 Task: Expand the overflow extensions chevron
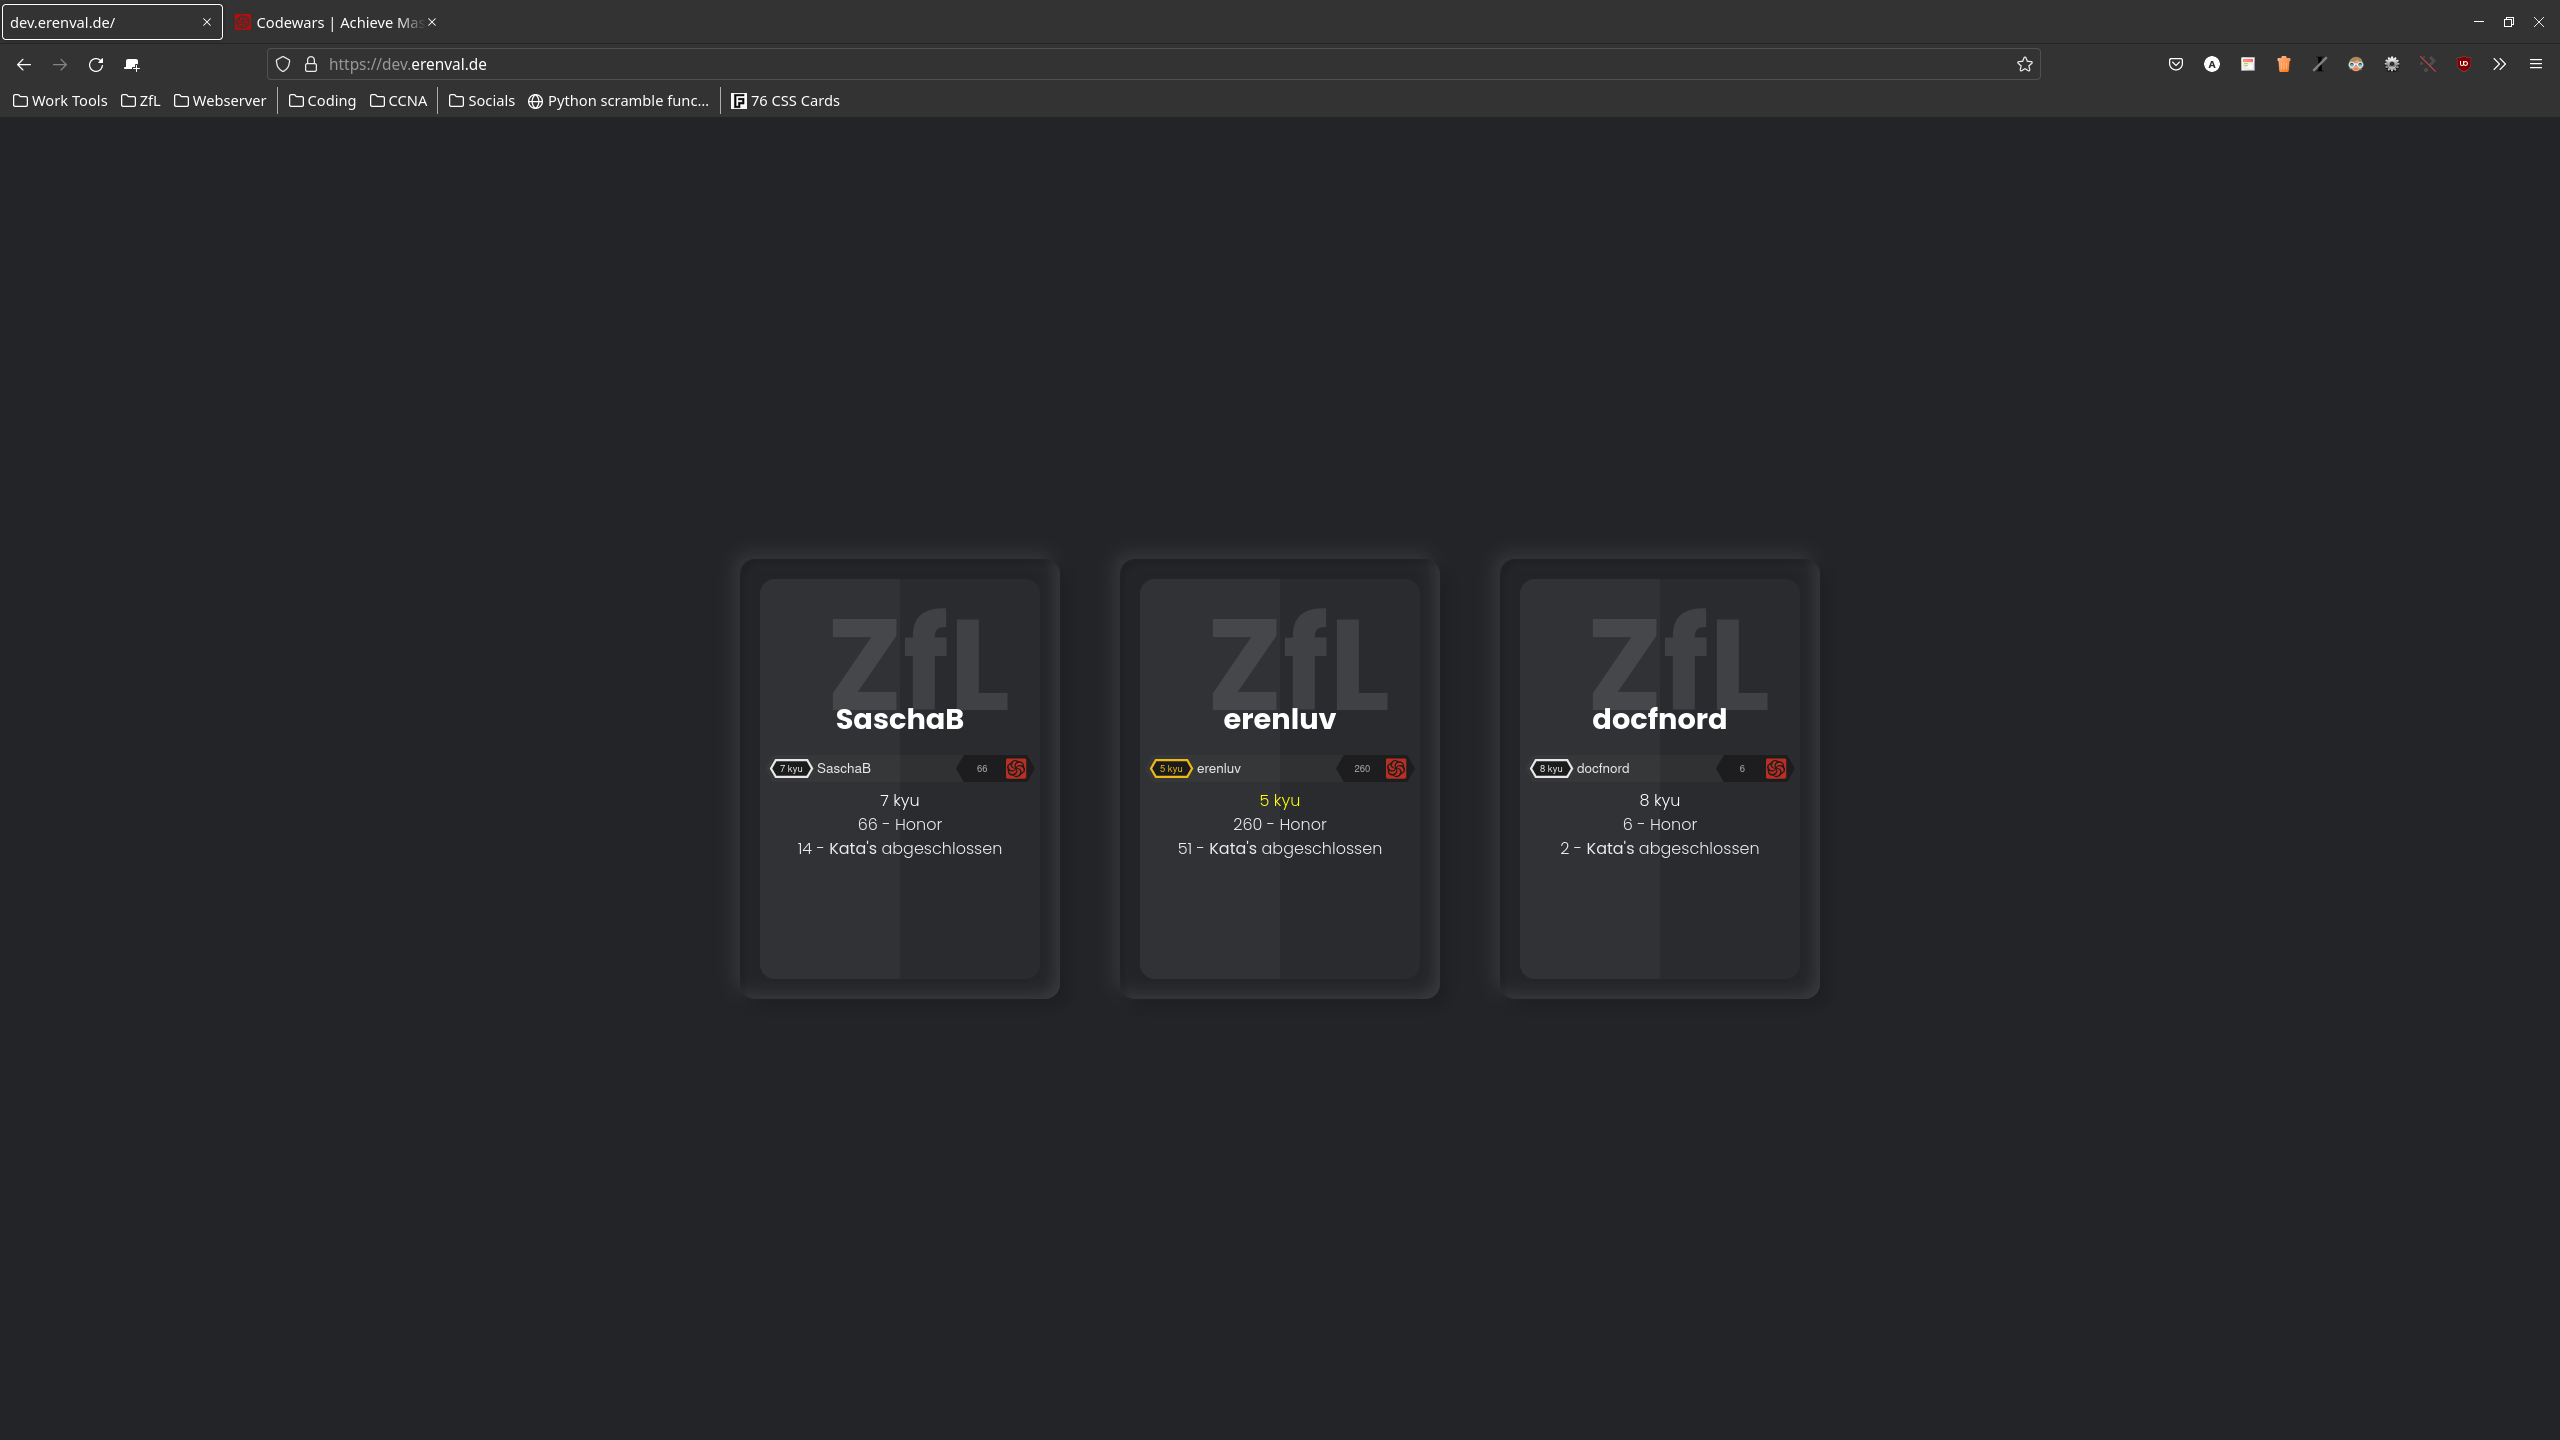pos(2500,64)
